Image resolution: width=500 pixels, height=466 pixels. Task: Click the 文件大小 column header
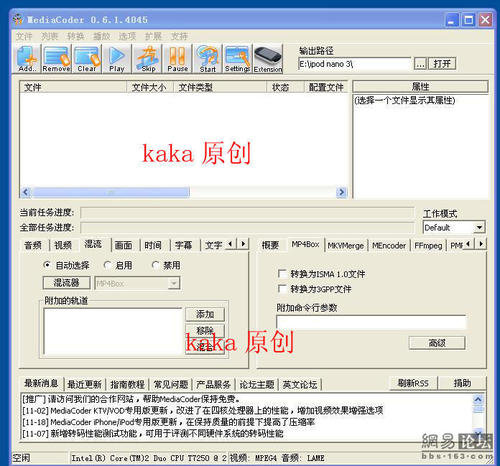[x=149, y=87]
